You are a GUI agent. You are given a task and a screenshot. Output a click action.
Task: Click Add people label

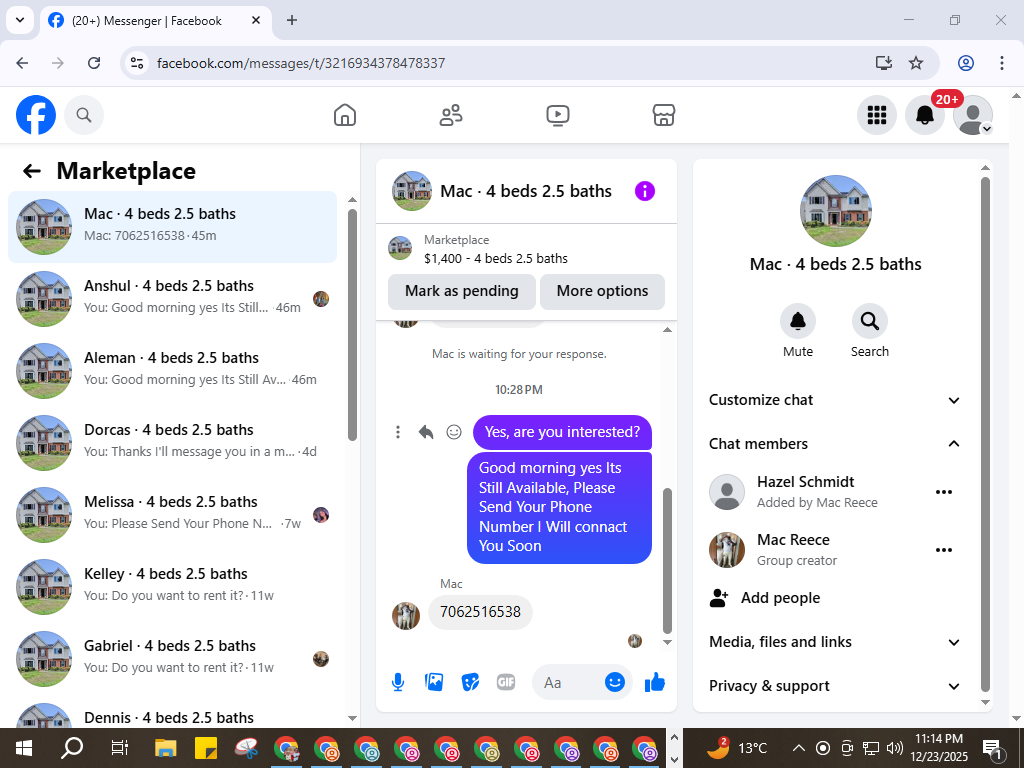pos(780,598)
